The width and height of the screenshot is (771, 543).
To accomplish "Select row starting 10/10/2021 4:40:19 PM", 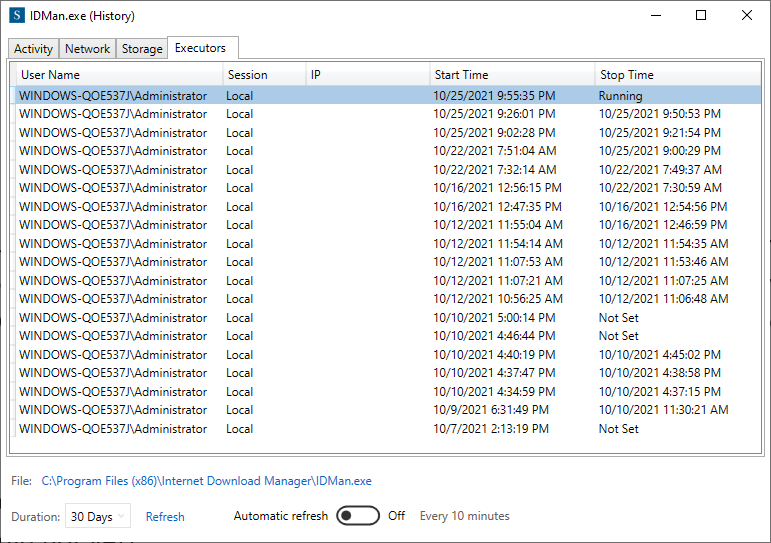I will (387, 355).
